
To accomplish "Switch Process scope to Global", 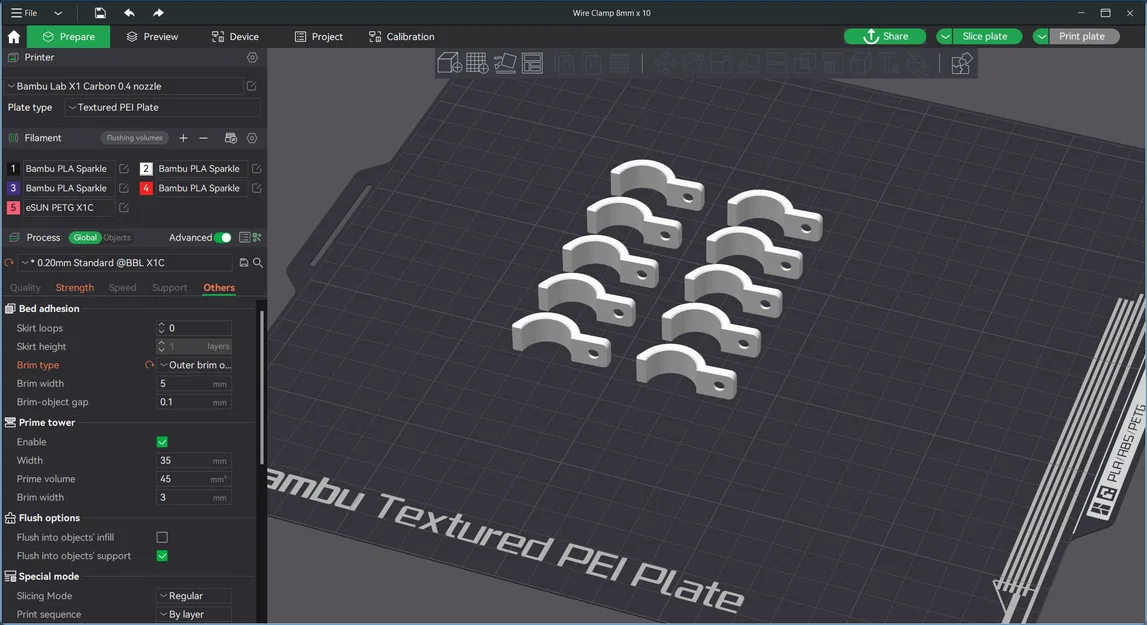I will coord(85,237).
